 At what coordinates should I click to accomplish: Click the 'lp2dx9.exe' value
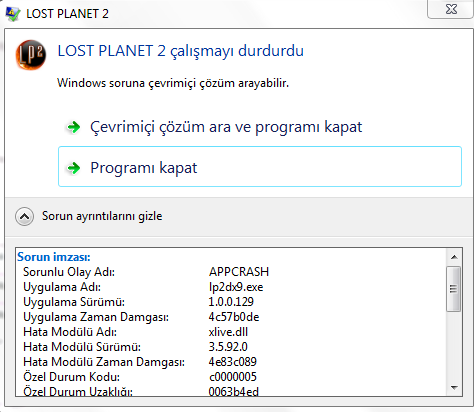[236, 287]
